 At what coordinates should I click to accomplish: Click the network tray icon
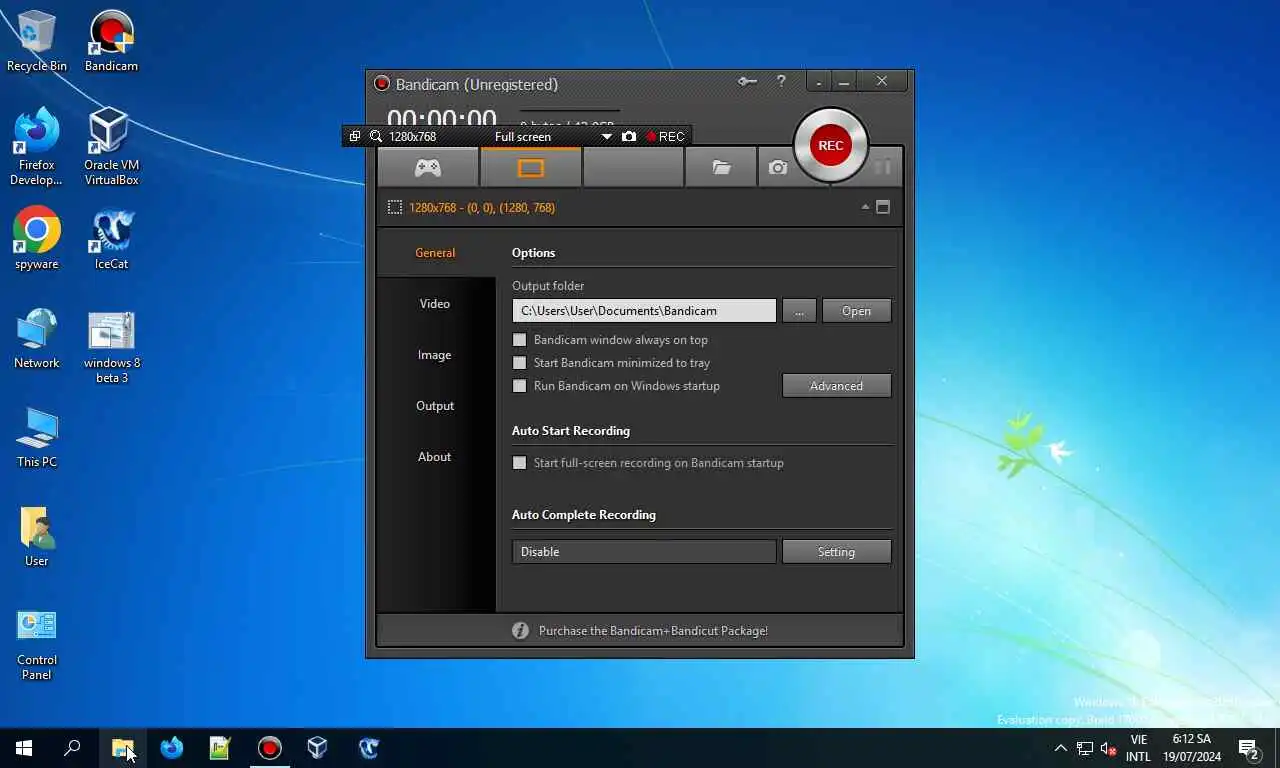pos(1085,748)
